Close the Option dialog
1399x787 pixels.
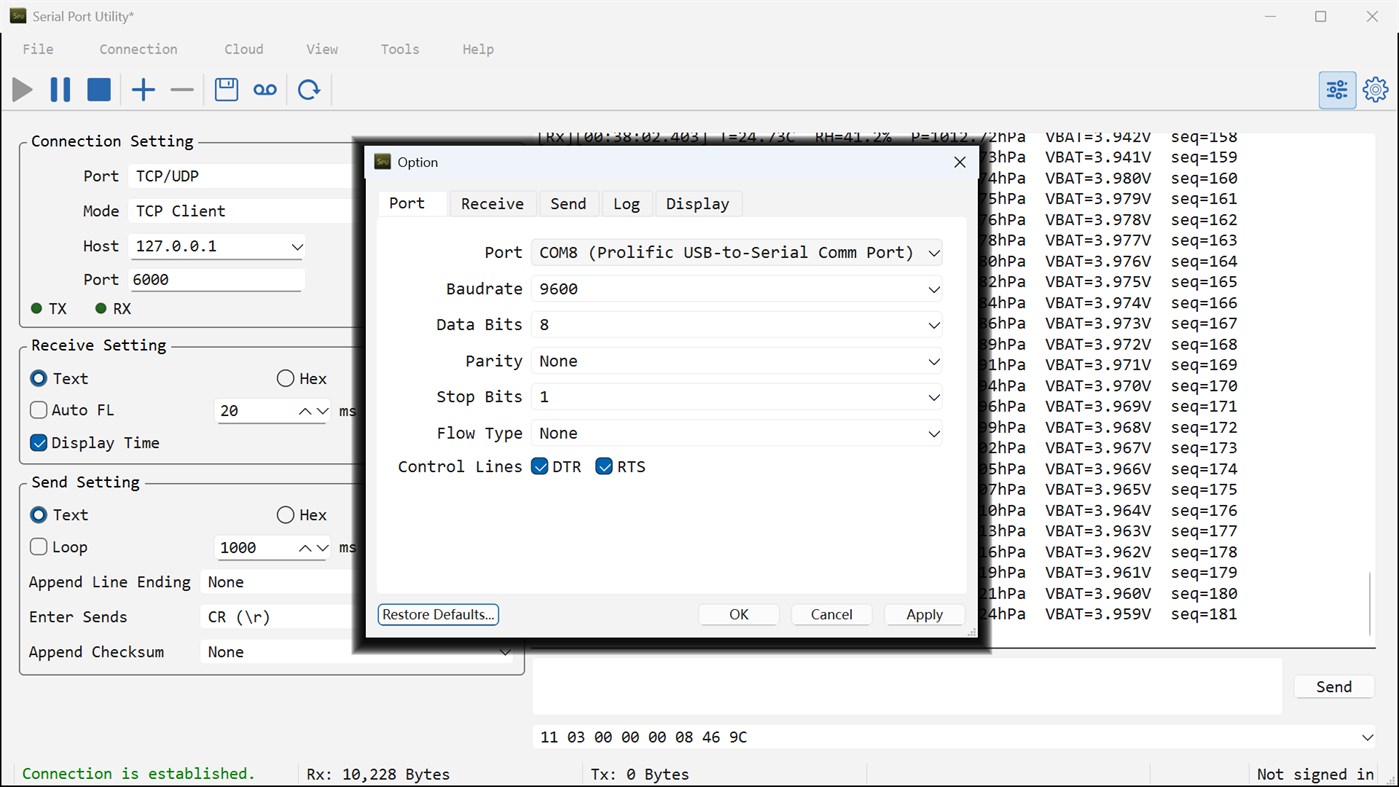(x=960, y=162)
